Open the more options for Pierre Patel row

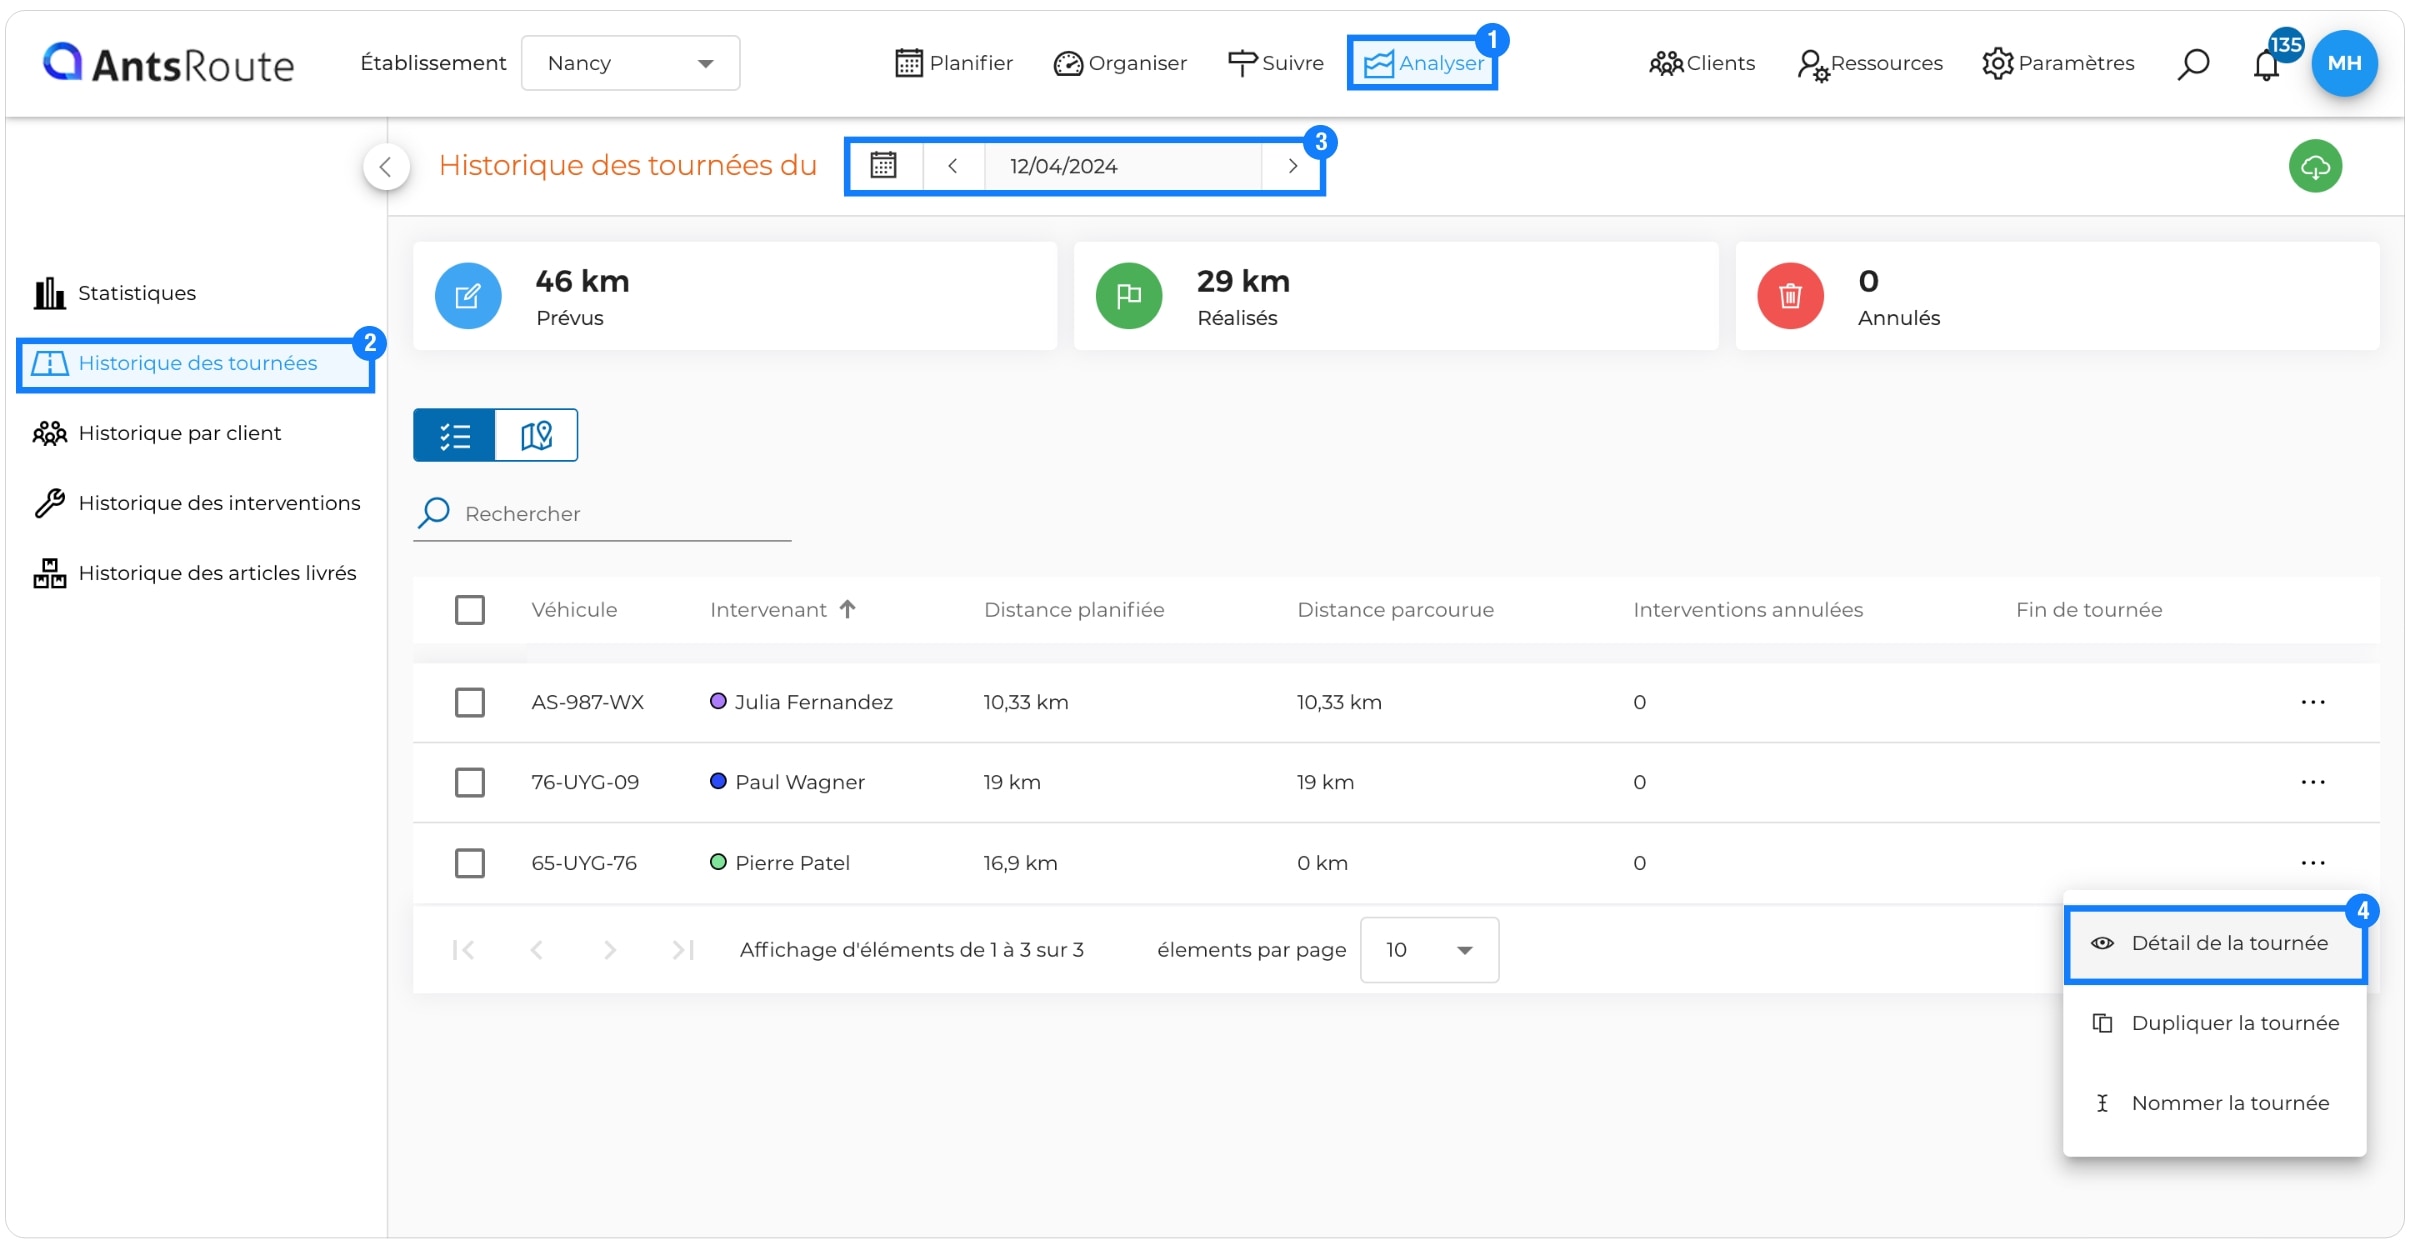2313,863
